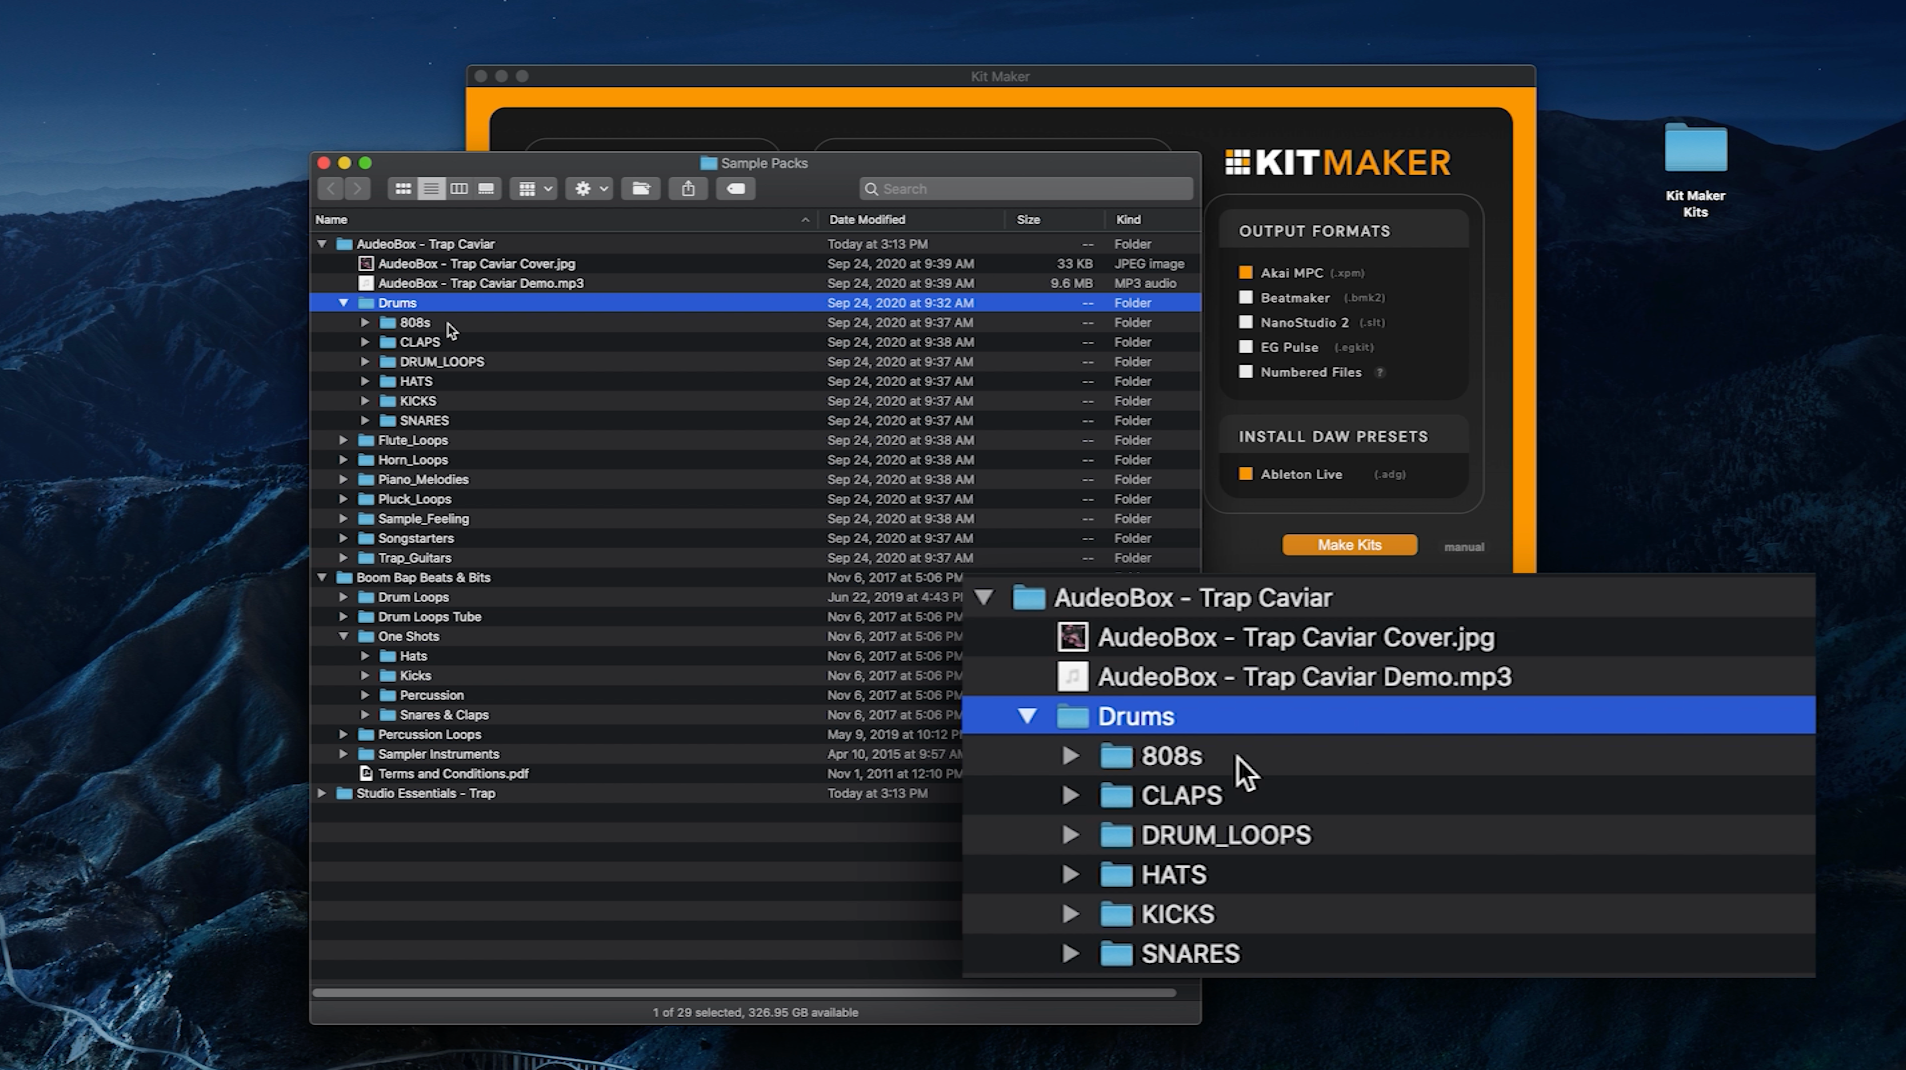Go forward in Finder navigation
This screenshot has width=1906, height=1070.
357,189
